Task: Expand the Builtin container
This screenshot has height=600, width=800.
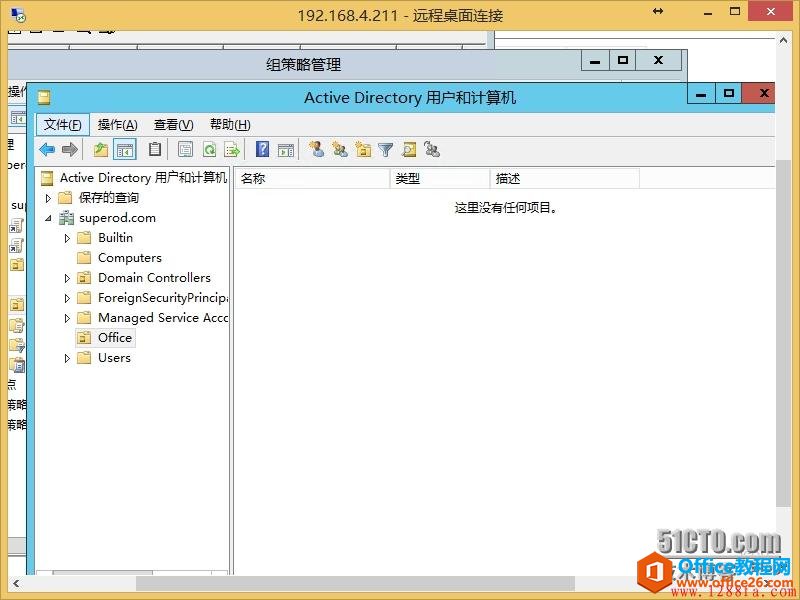Action: (67, 238)
